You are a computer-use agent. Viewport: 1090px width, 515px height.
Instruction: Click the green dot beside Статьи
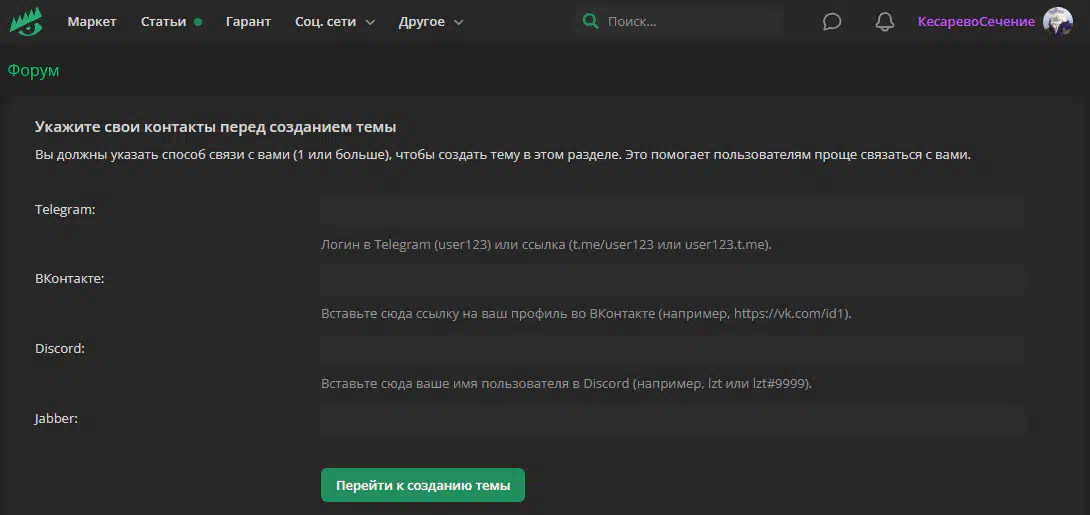tap(198, 22)
